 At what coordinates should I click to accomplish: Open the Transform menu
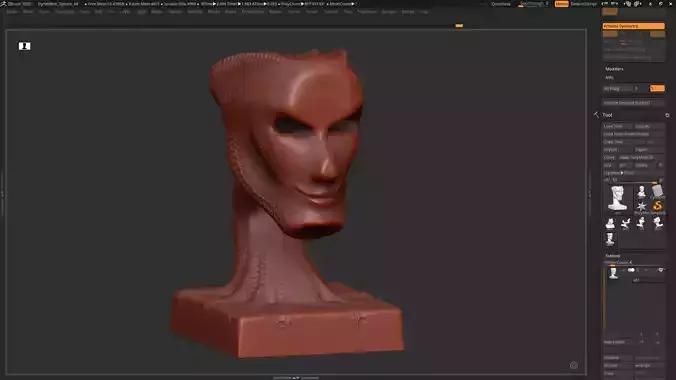click(367, 12)
